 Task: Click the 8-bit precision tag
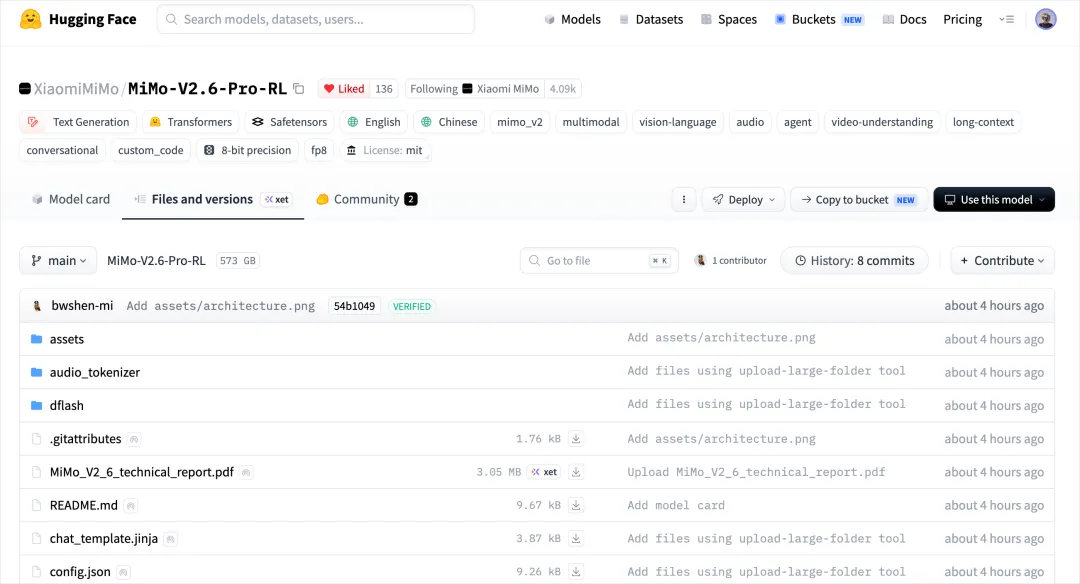(x=248, y=150)
